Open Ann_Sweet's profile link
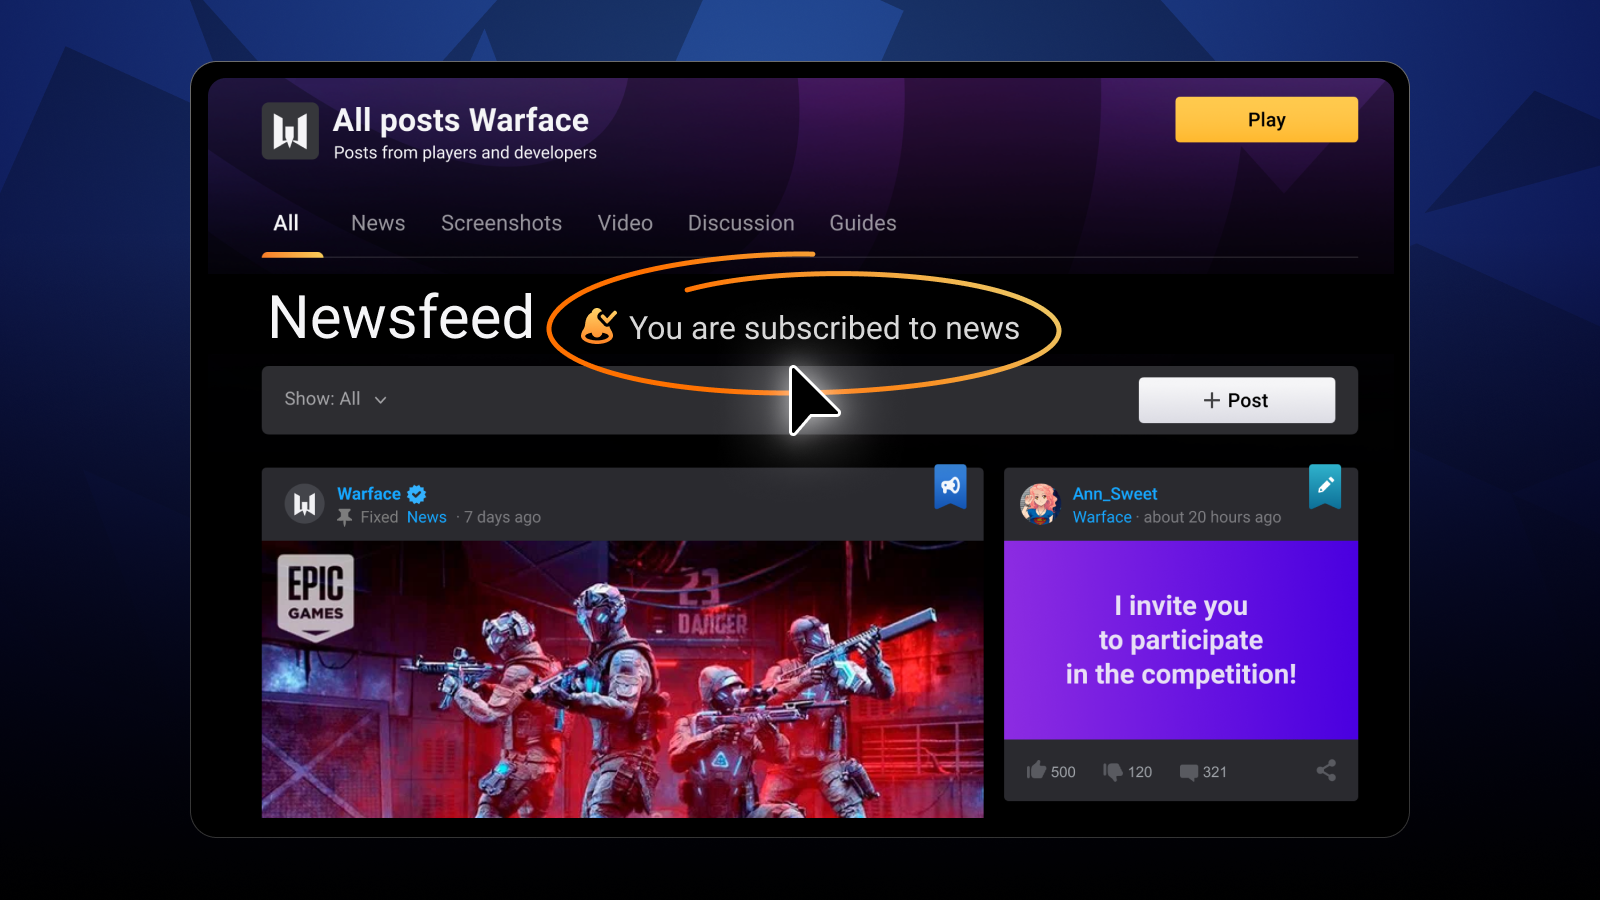Viewport: 1600px width, 900px height. point(1115,493)
